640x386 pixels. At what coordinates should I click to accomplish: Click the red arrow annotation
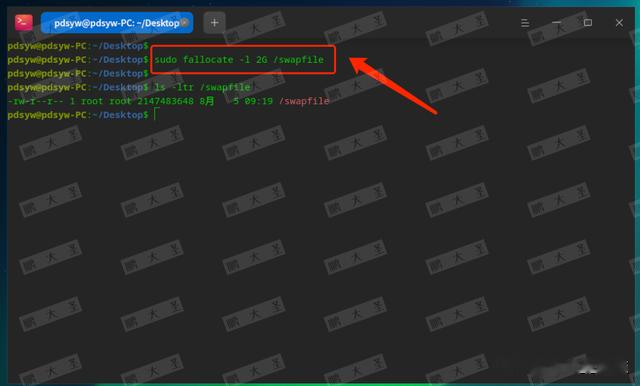[x=393, y=85]
